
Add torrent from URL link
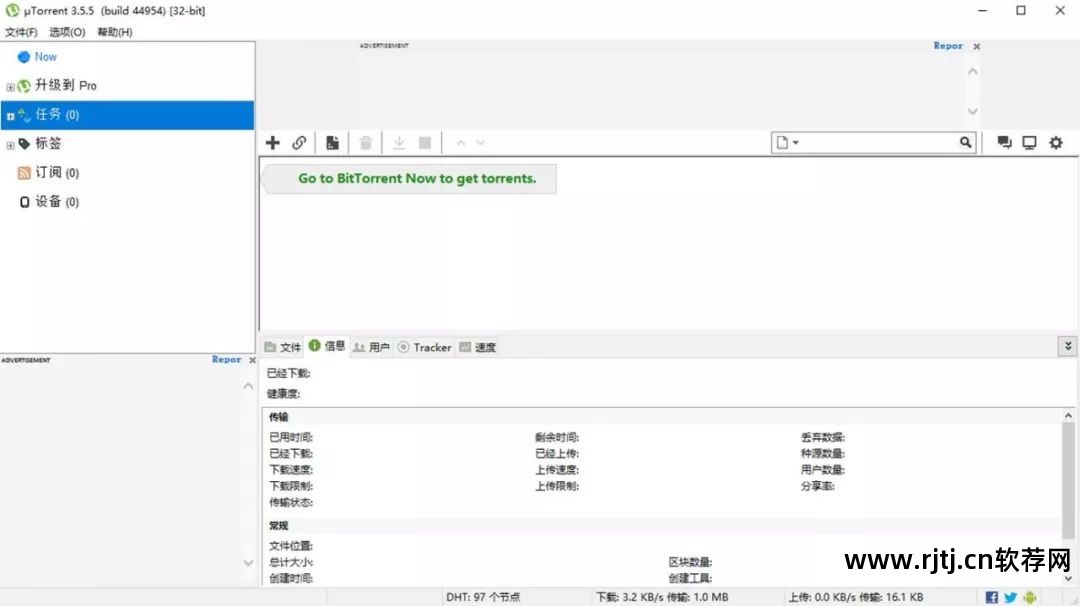pyautogui.click(x=299, y=142)
